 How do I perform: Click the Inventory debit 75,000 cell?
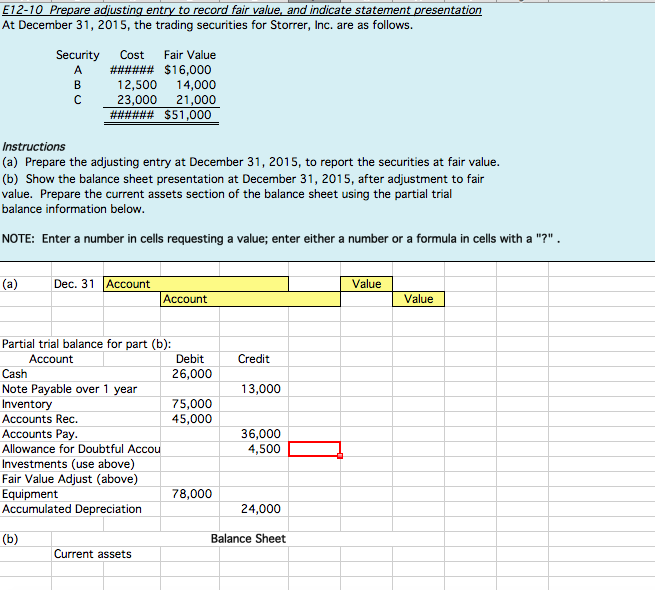click(x=192, y=404)
